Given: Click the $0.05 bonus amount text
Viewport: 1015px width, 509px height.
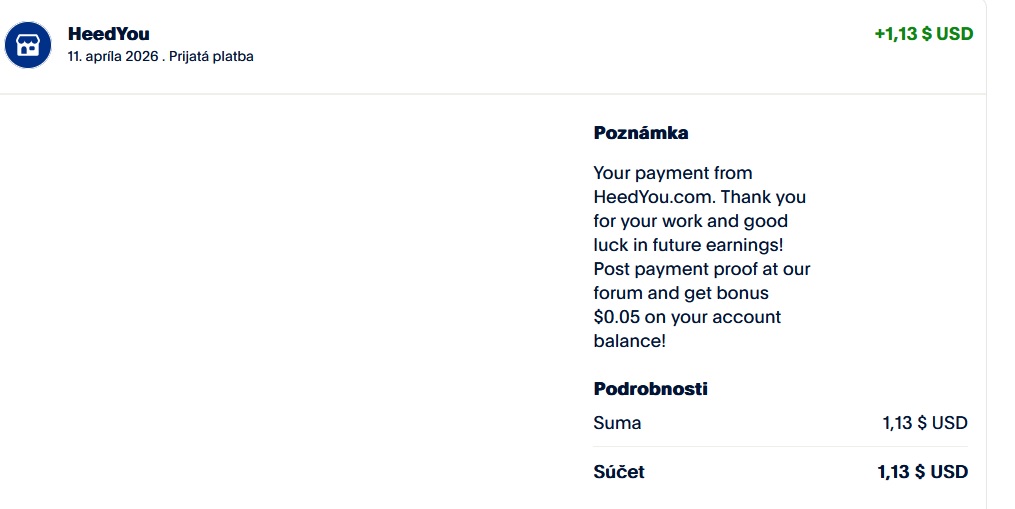Looking at the screenshot, I should point(618,317).
